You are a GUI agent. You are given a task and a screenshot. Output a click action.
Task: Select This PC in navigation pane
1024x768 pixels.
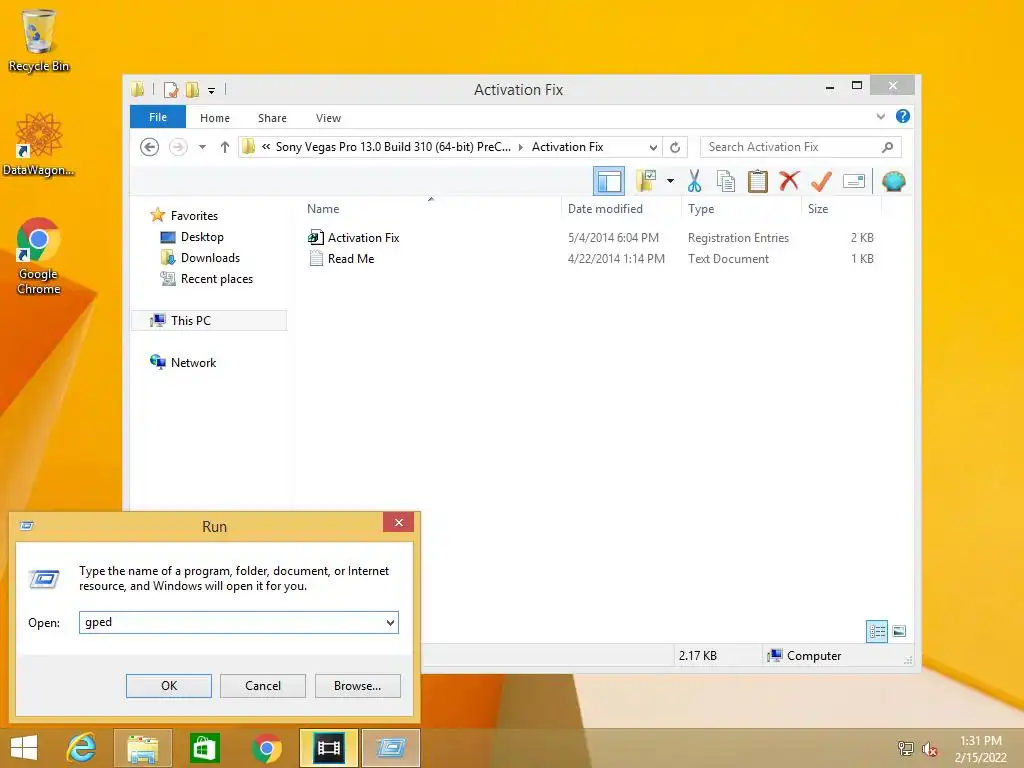click(209, 321)
